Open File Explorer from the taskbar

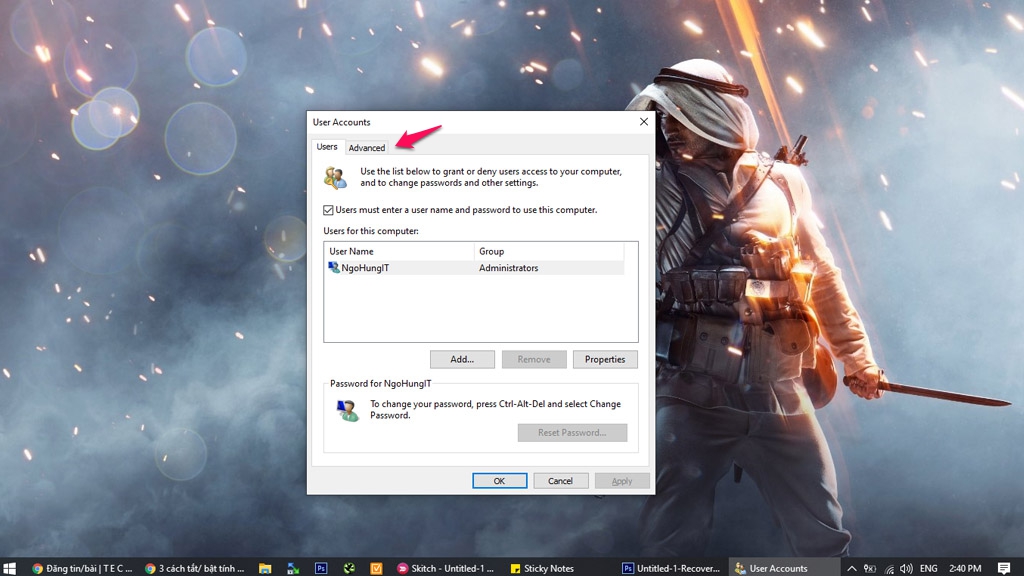coord(265,568)
